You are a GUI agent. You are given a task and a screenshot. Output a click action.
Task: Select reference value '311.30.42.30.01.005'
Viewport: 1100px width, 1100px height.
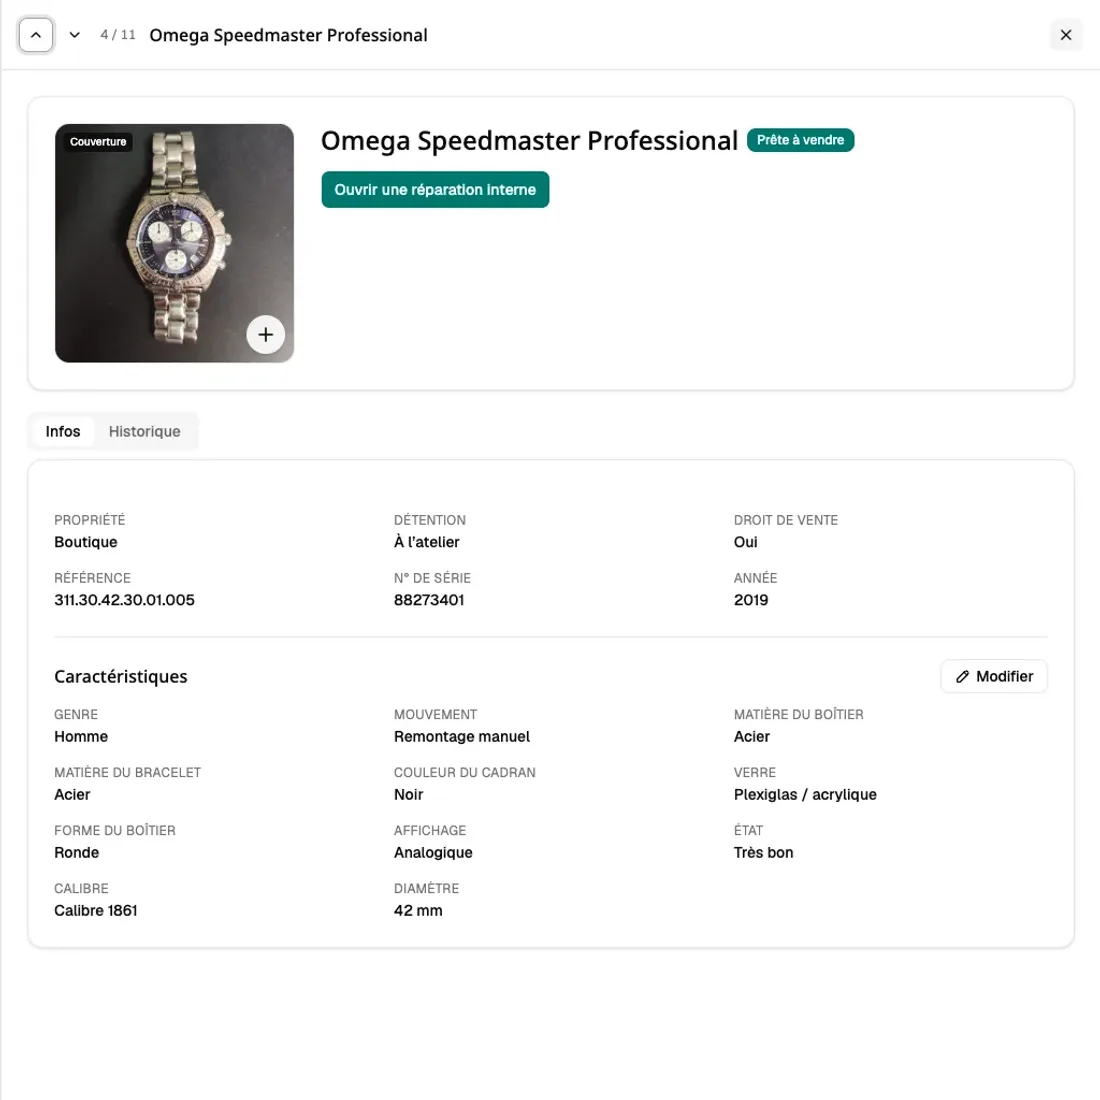click(x=124, y=600)
